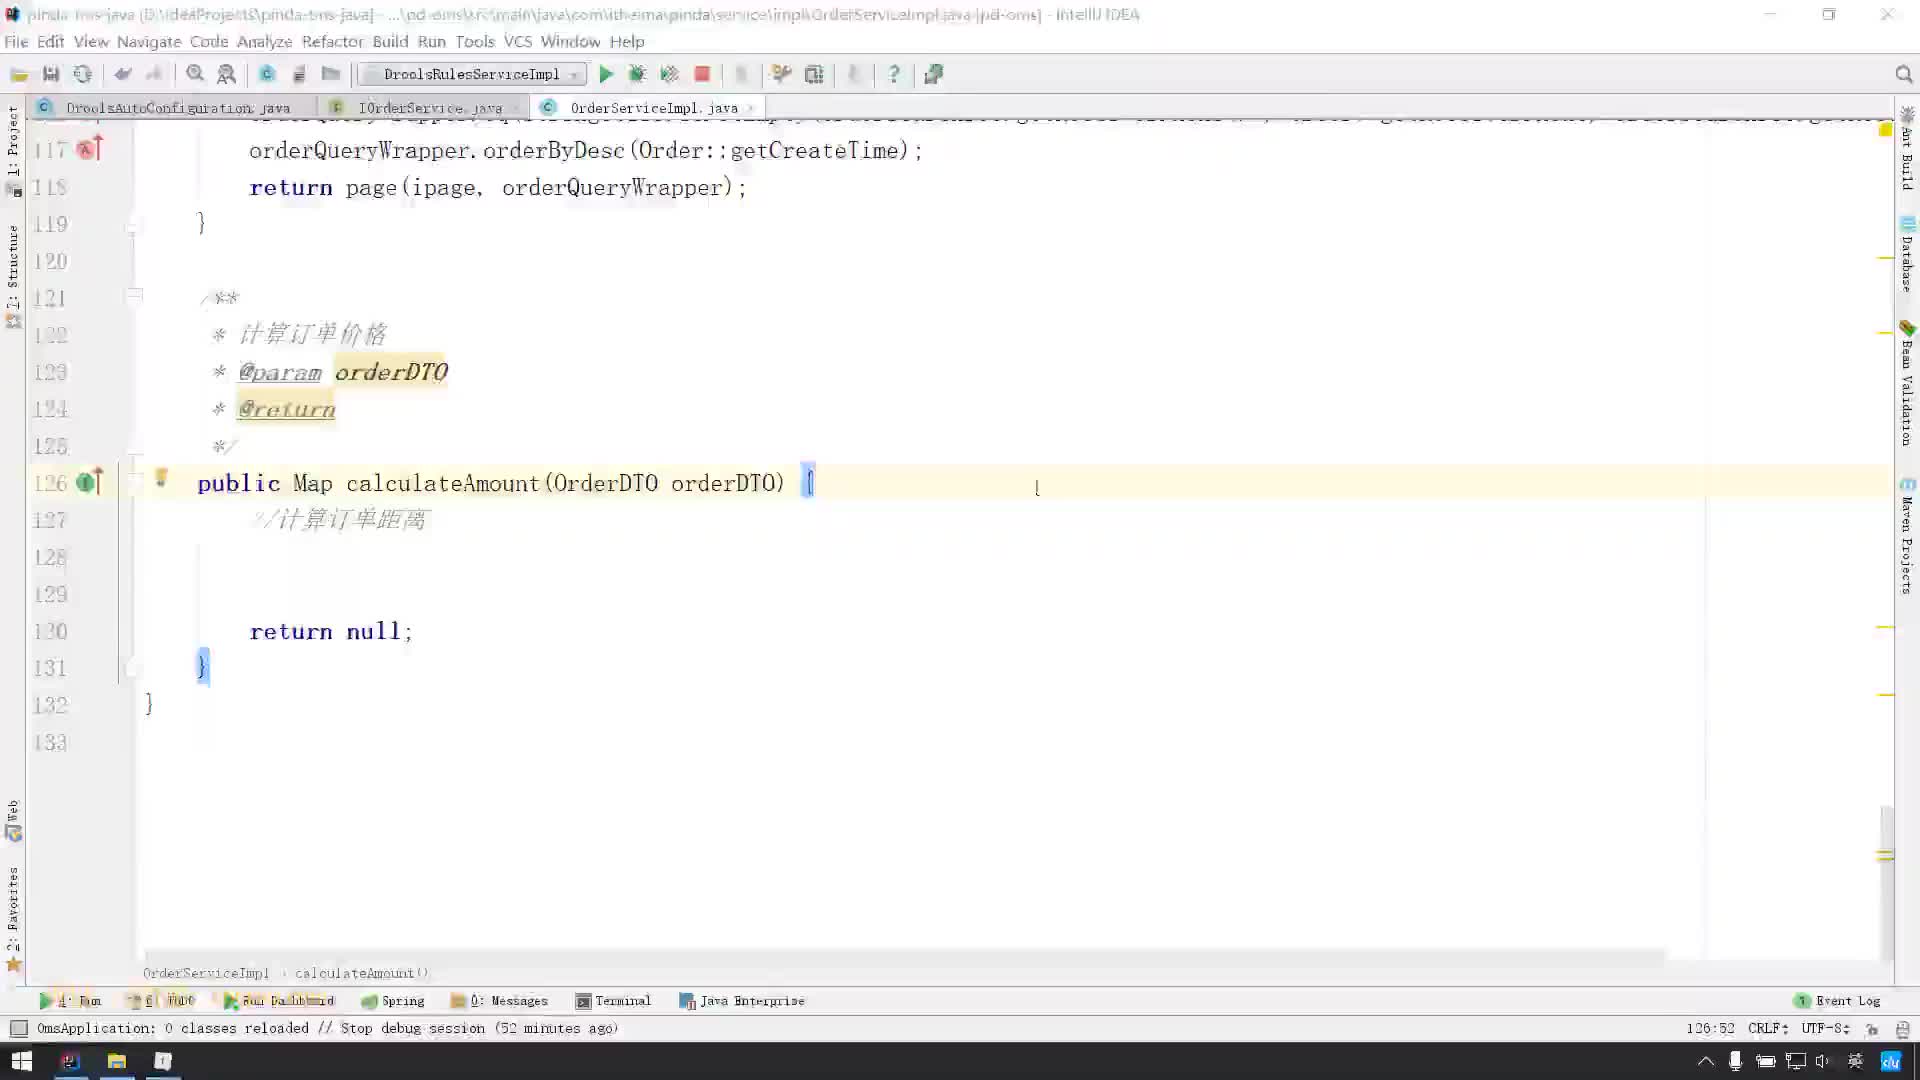This screenshot has width=1920, height=1080.
Task: Close the OrderServiceImpl.java tab
Action: pyautogui.click(x=749, y=108)
